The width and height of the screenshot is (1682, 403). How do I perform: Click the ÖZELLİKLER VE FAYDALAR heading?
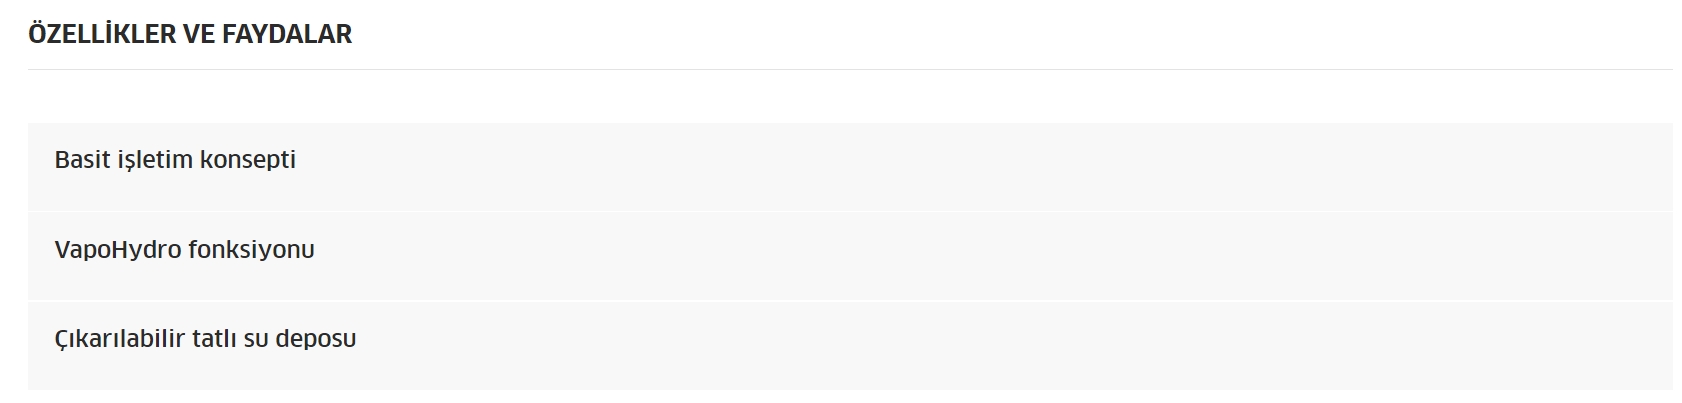pyautogui.click(x=190, y=34)
